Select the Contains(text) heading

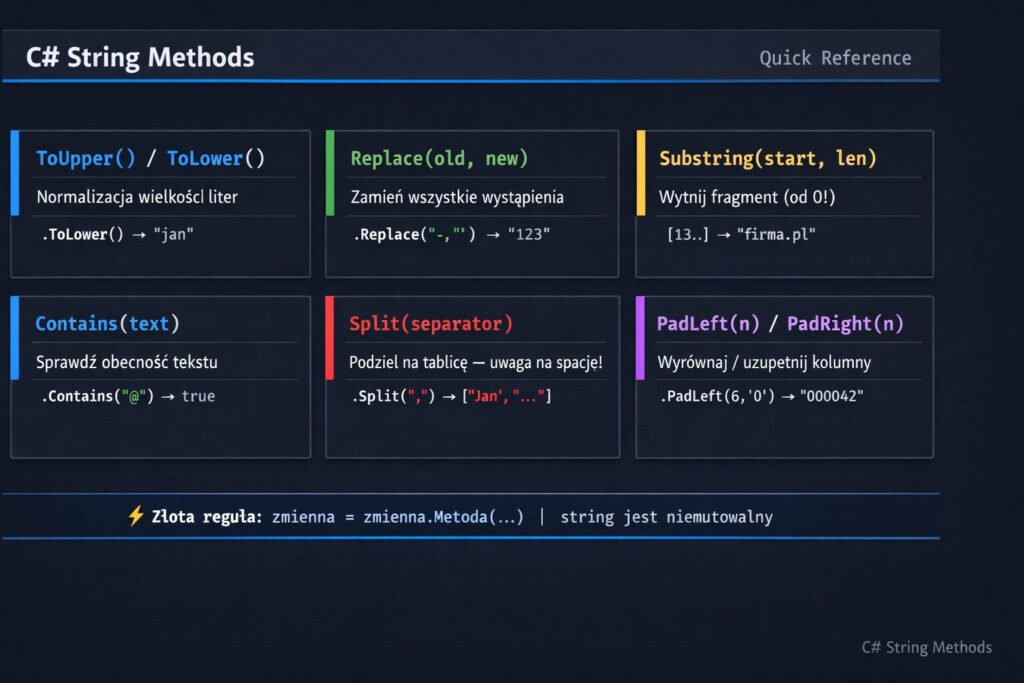point(107,324)
